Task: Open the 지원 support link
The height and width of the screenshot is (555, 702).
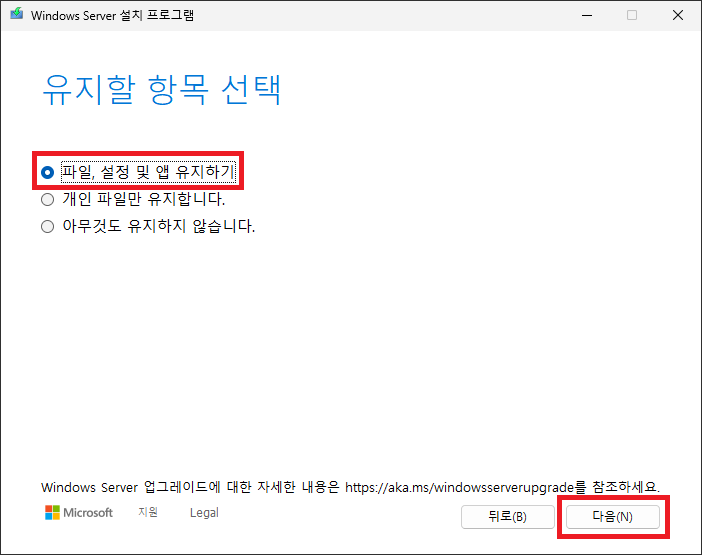Action: 148,512
